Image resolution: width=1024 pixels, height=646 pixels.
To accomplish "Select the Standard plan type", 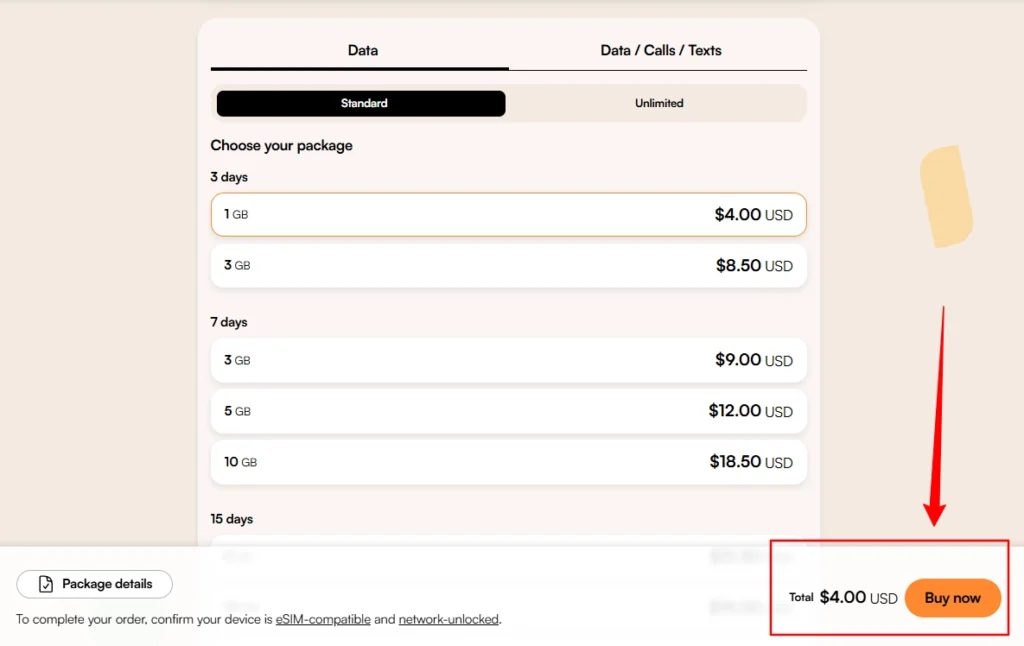I will pos(362,103).
